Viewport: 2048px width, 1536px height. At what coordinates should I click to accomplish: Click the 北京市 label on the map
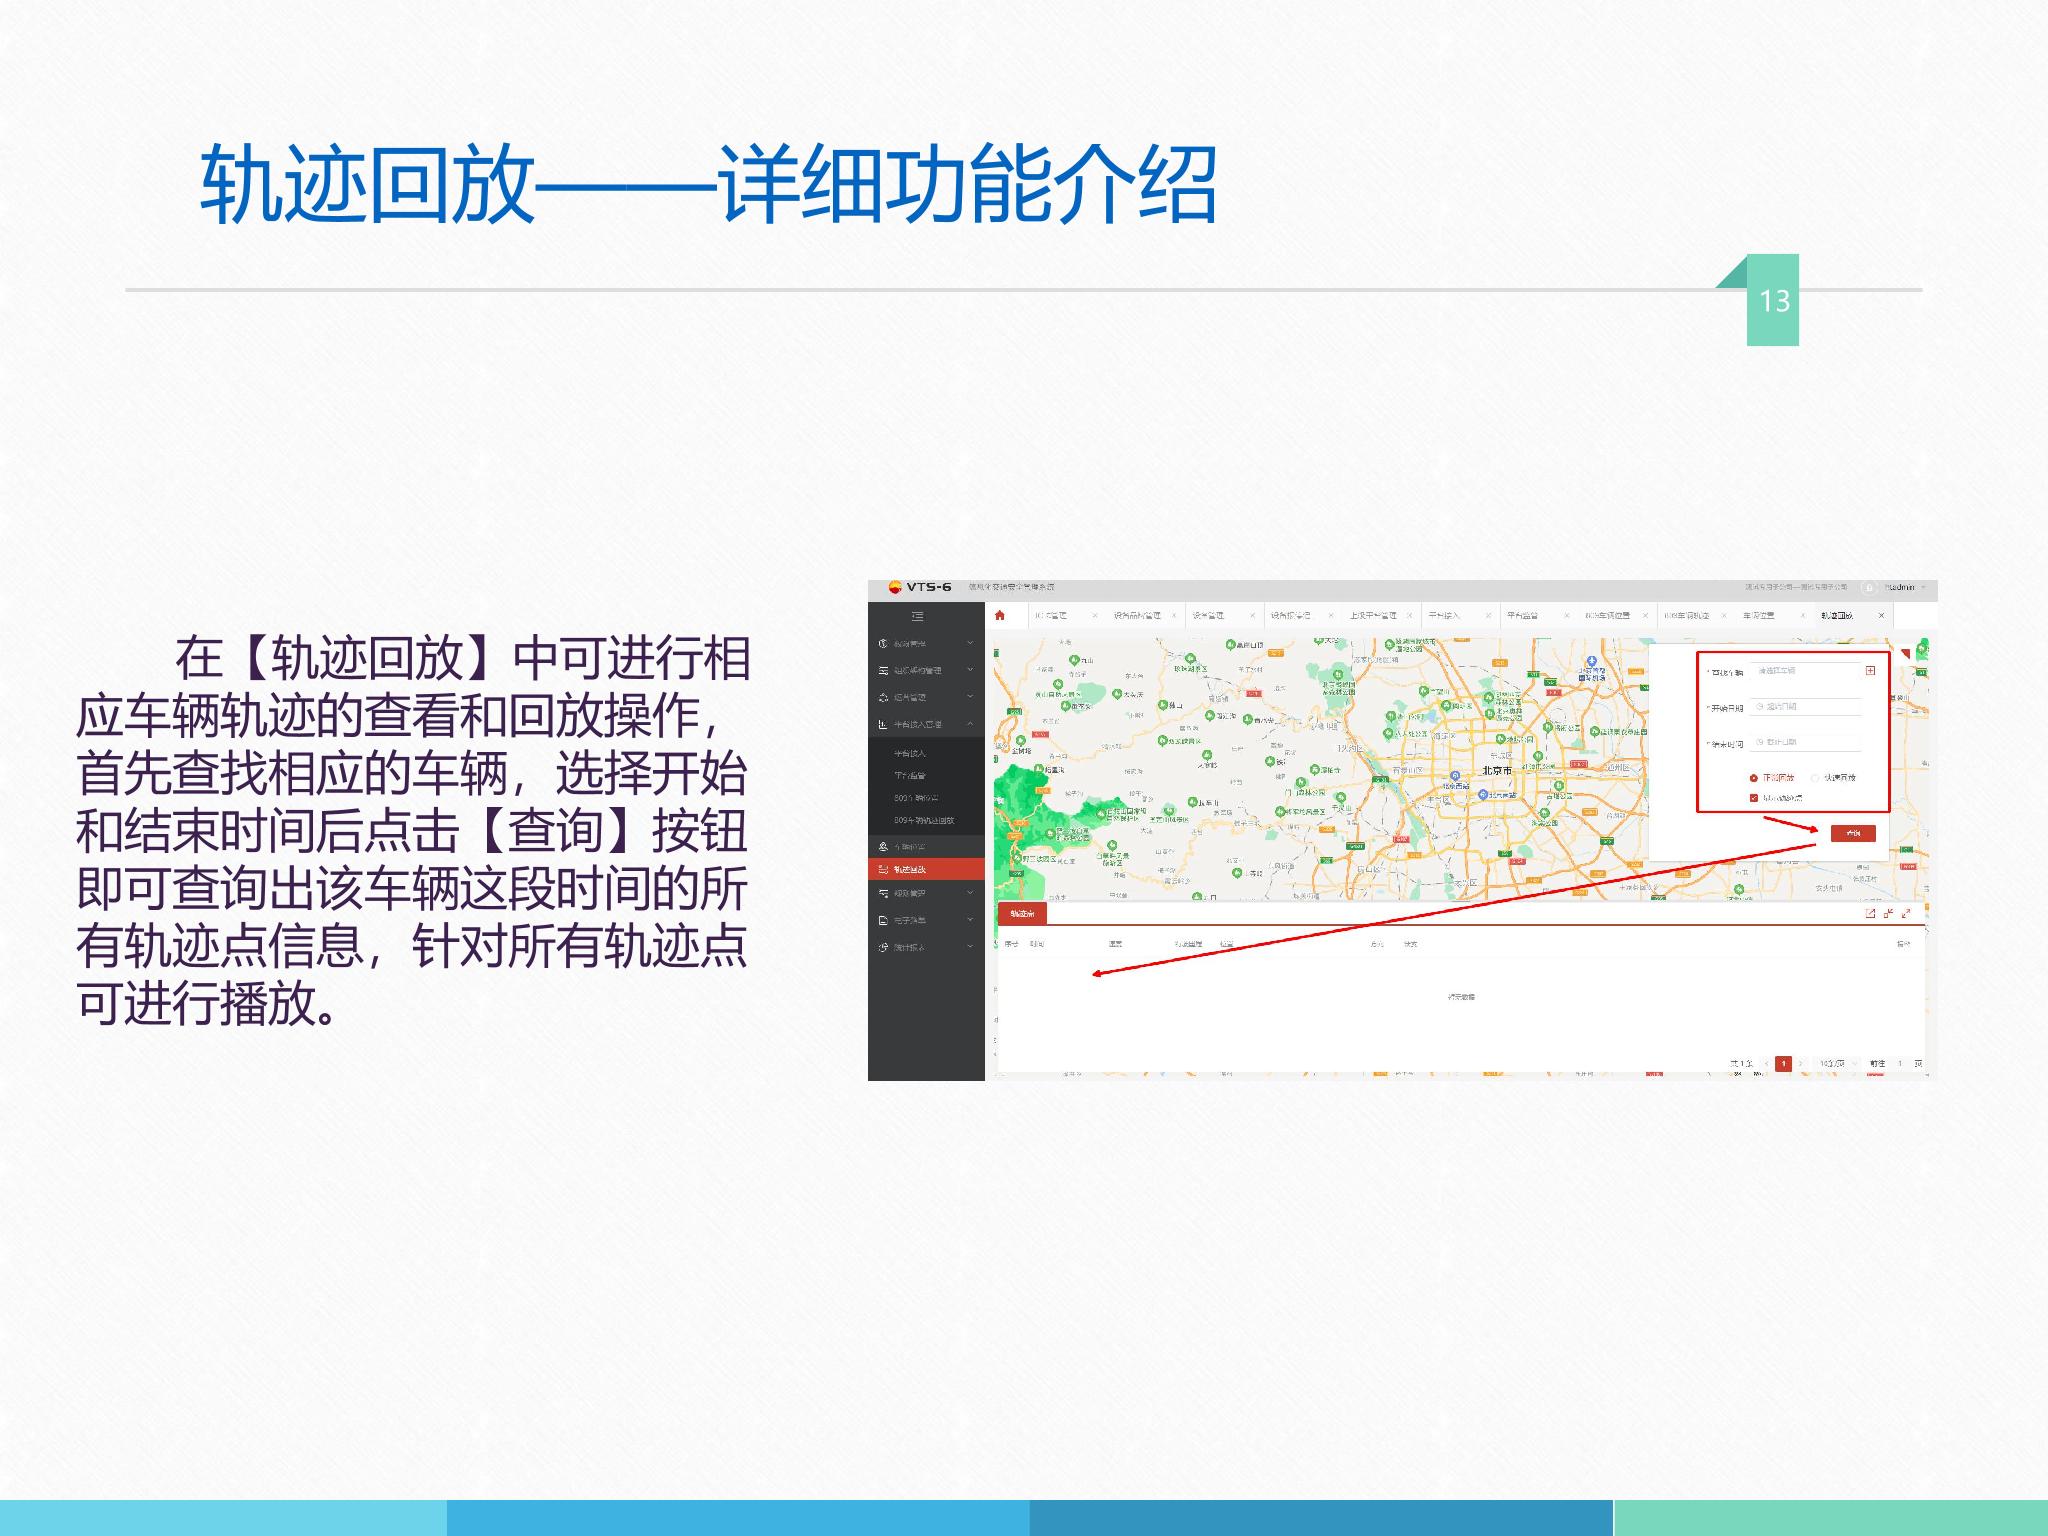pos(1497,771)
